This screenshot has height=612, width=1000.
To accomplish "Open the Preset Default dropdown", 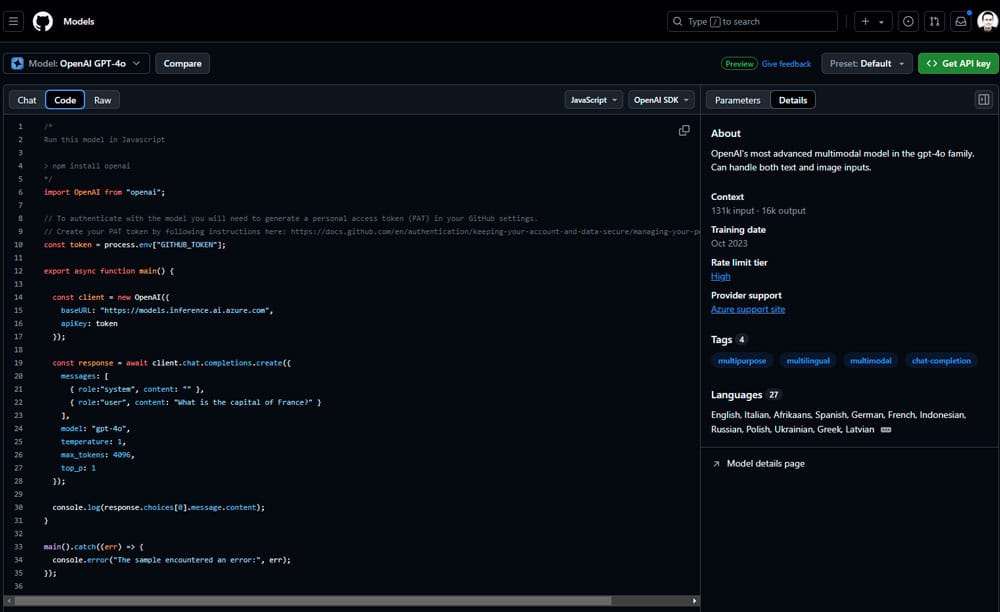I will (867, 64).
